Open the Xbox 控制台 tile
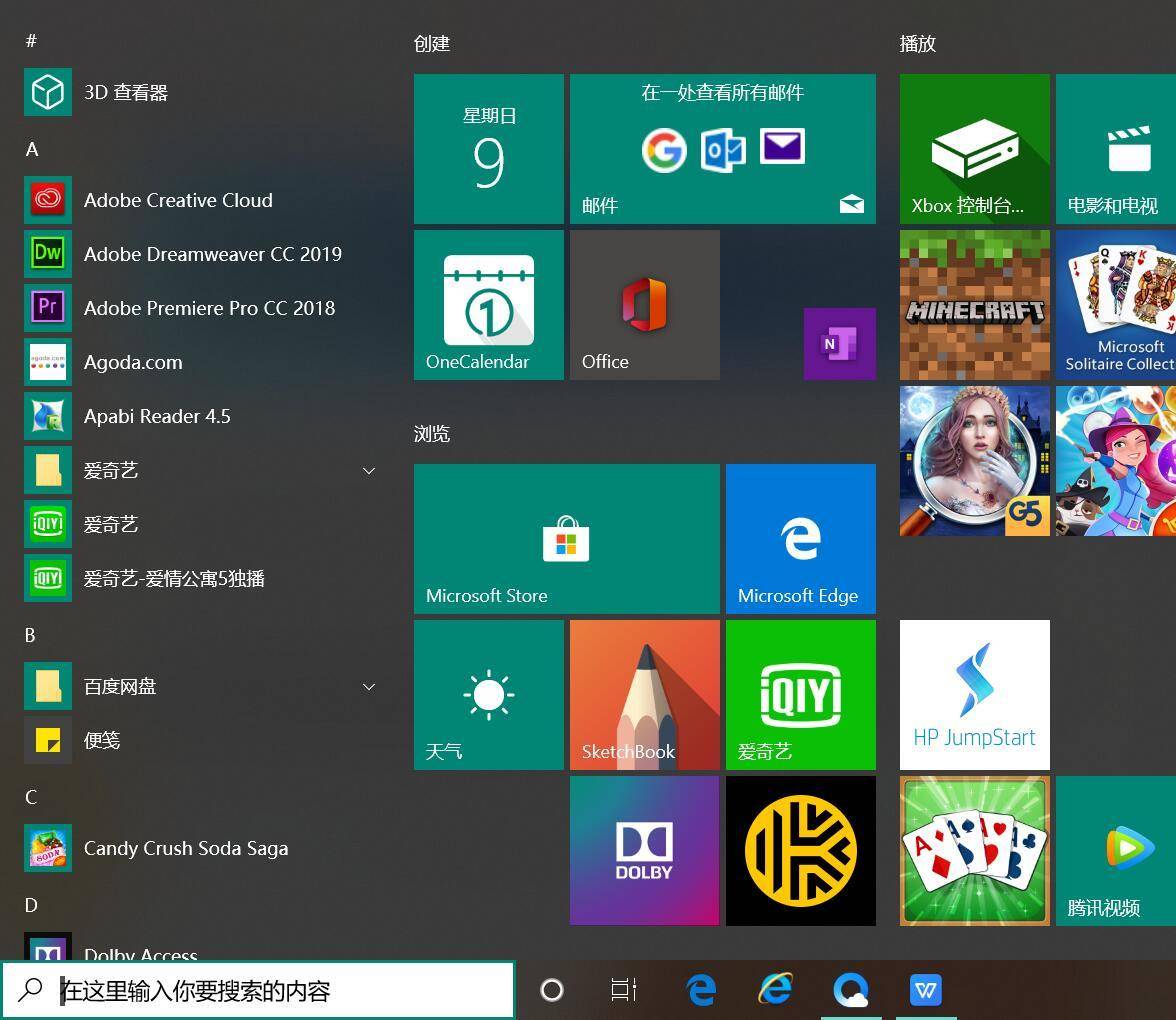This screenshot has width=1176, height=1020. (x=975, y=149)
